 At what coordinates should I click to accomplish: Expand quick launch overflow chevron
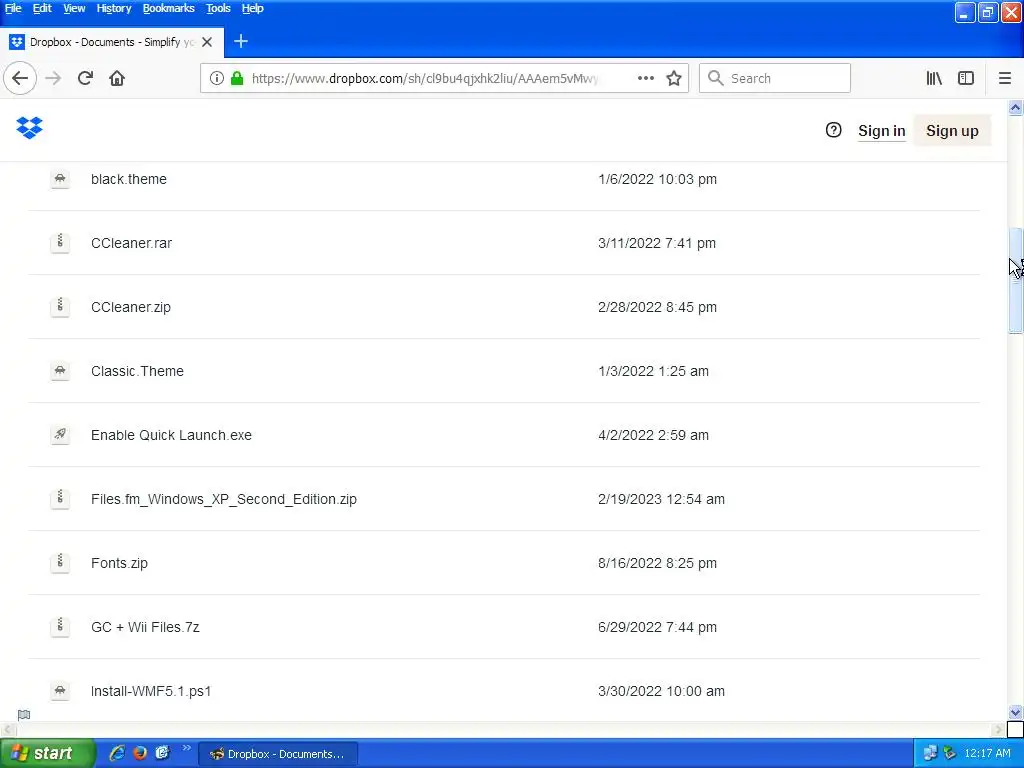(x=186, y=748)
